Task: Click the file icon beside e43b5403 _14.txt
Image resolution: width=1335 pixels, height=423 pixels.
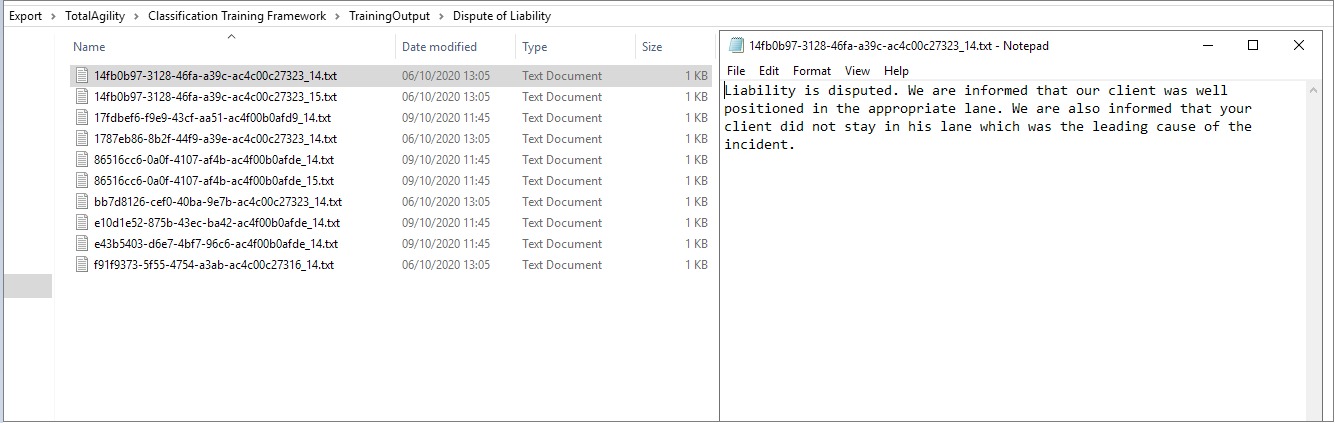Action: coord(83,244)
